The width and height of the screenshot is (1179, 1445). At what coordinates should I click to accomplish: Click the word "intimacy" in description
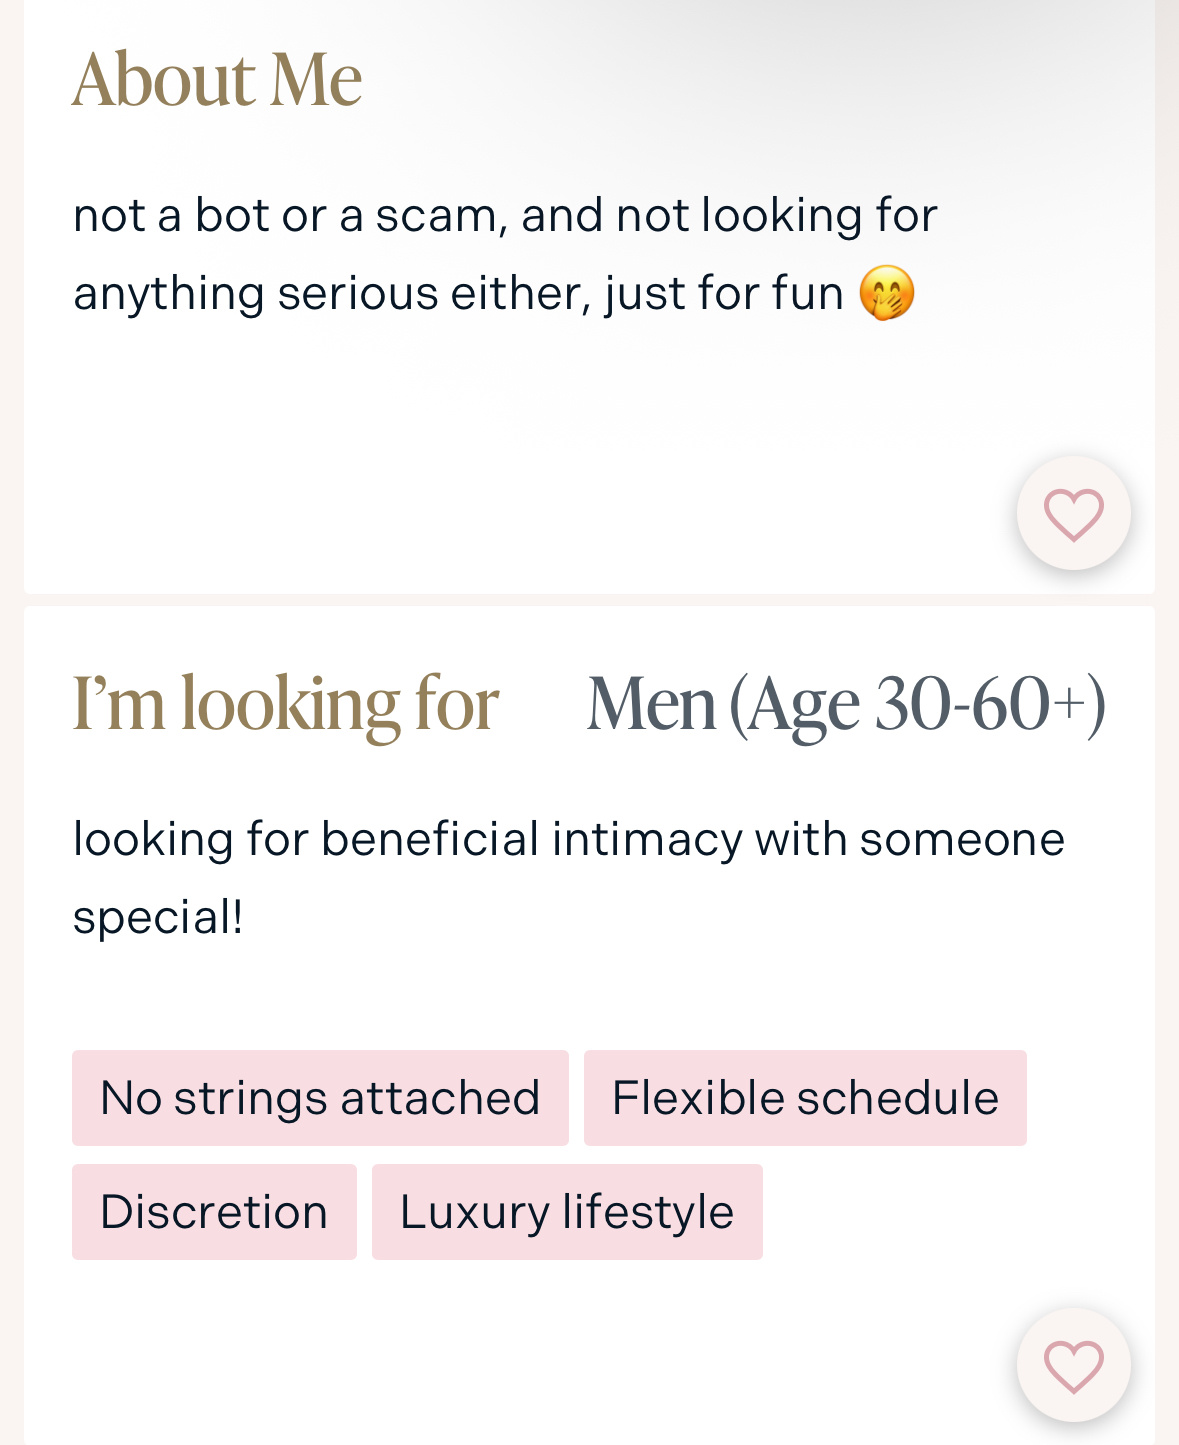[x=647, y=839]
